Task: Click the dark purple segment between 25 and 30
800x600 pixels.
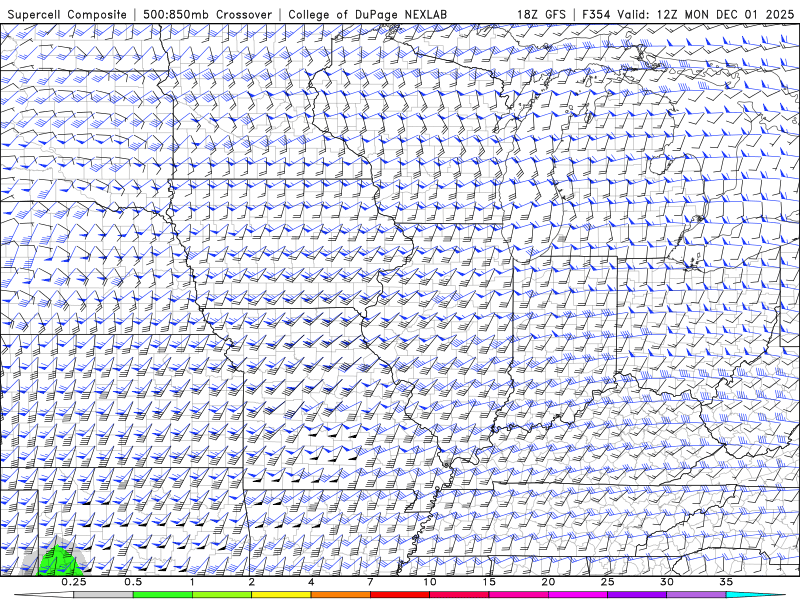Action: tap(637, 595)
